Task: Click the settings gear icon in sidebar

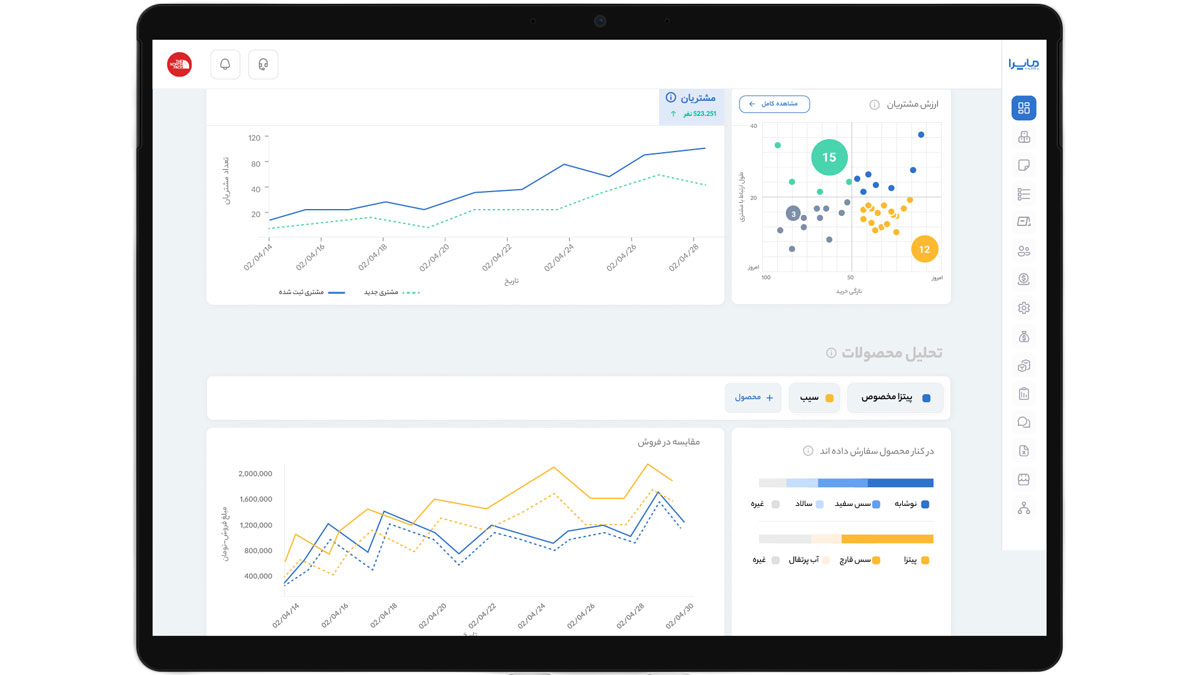Action: 1023,308
